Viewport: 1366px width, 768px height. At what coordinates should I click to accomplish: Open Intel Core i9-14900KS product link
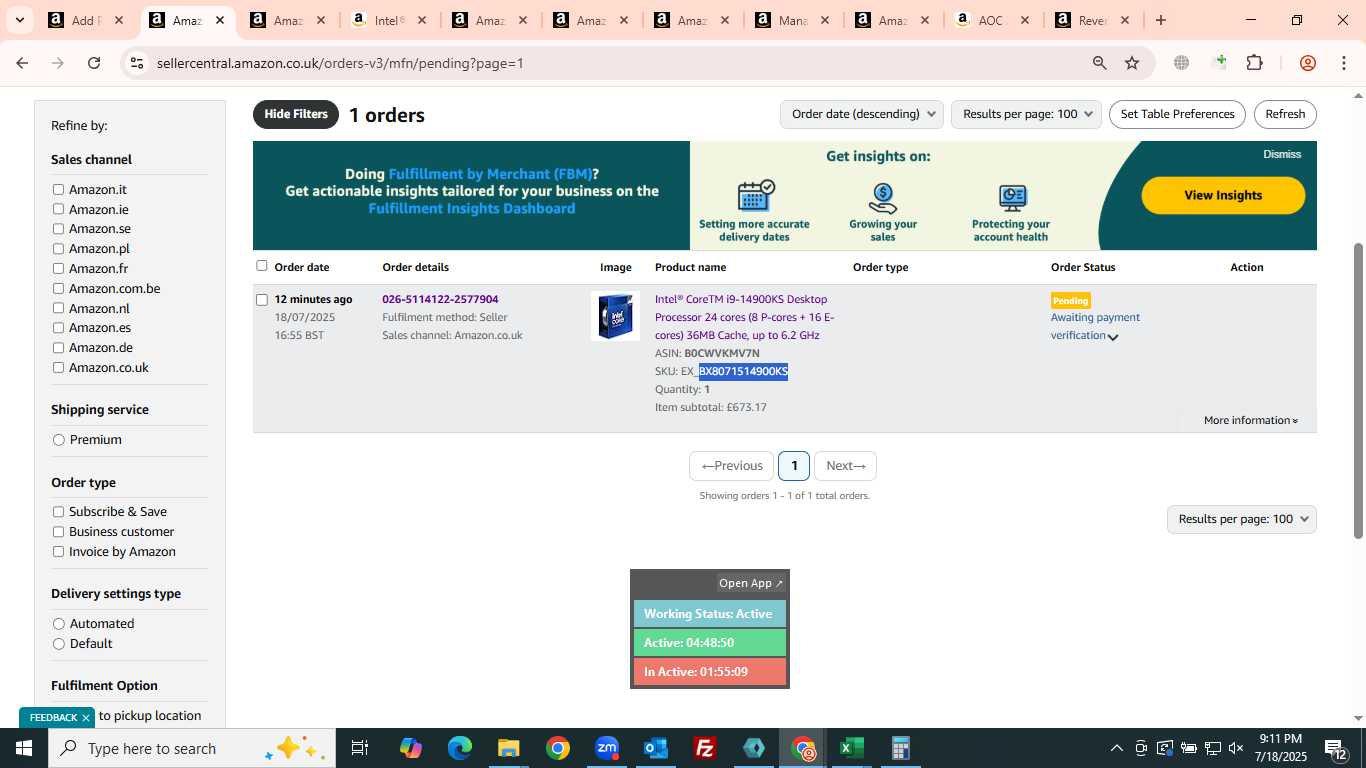[x=745, y=317]
